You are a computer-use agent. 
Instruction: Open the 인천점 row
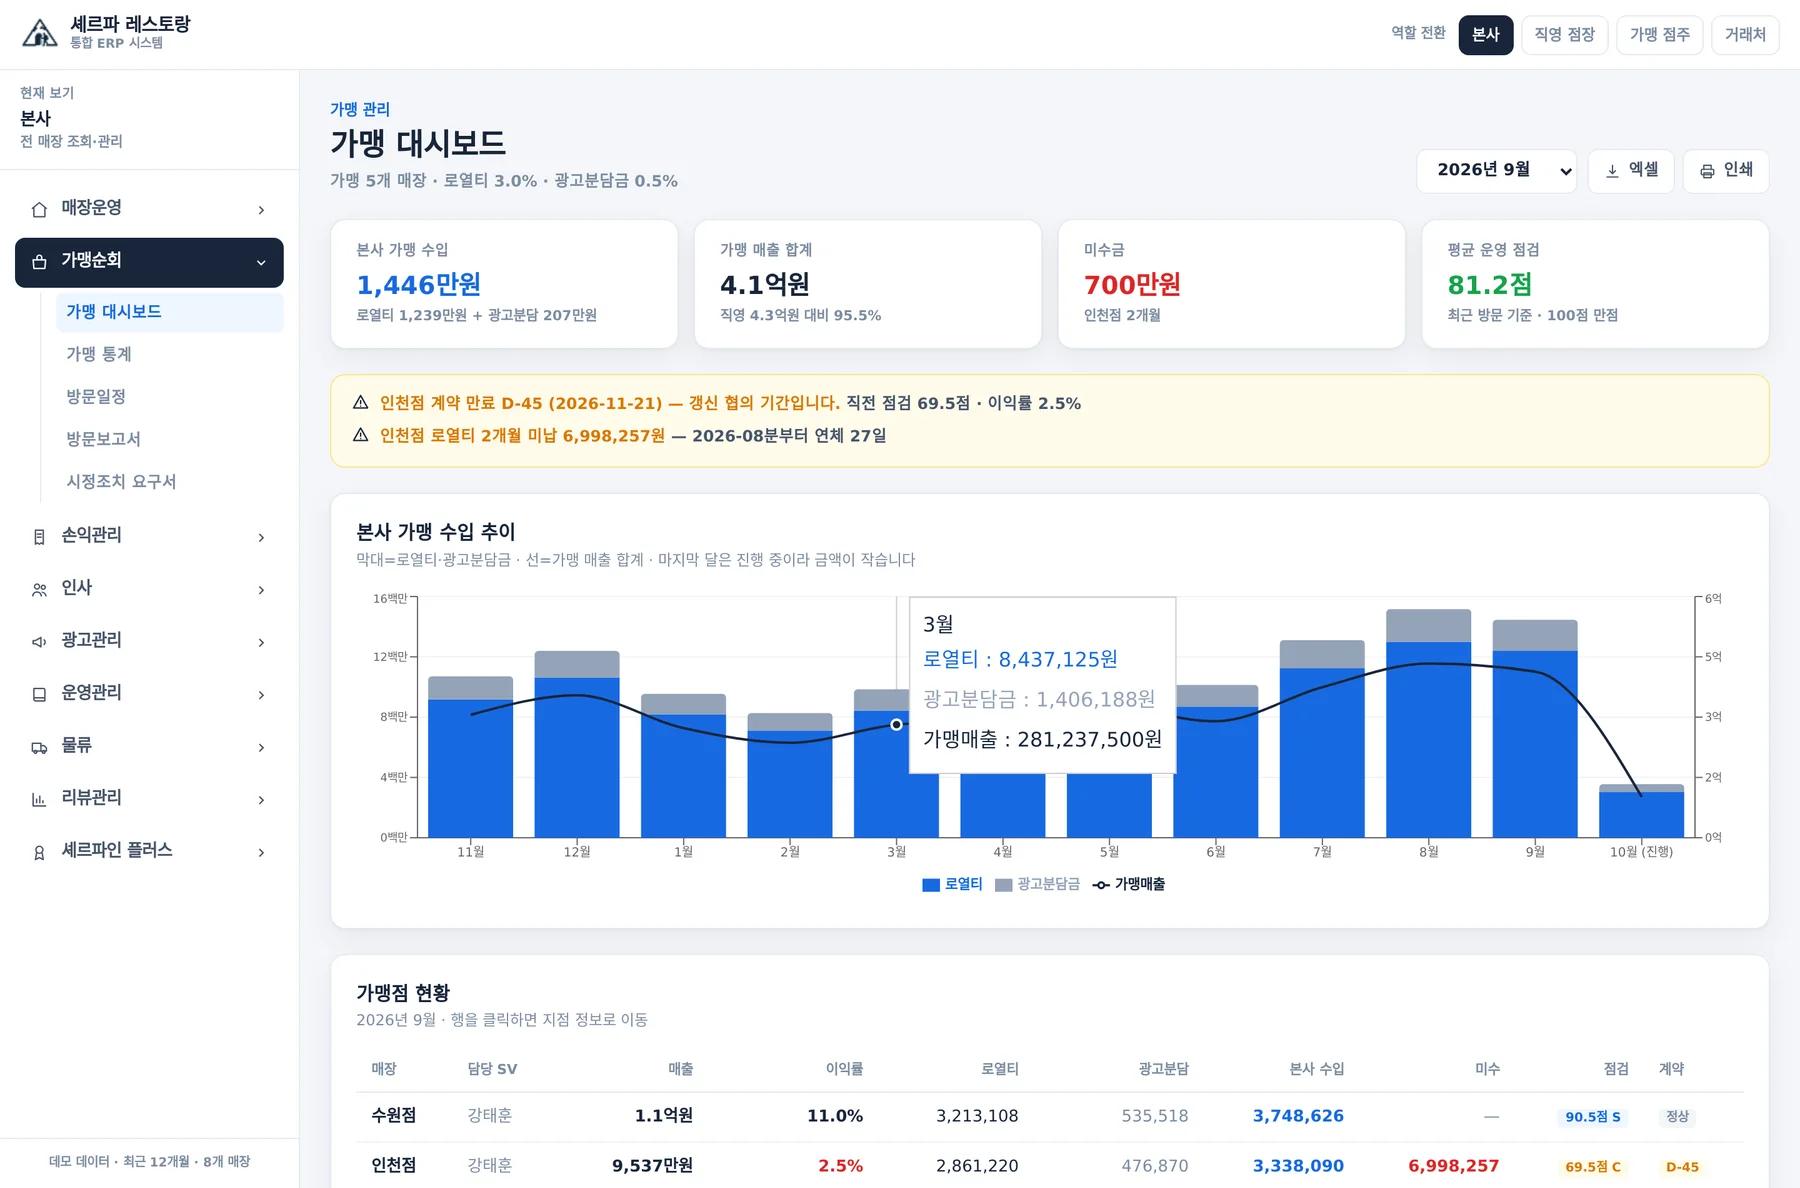(1049, 1166)
